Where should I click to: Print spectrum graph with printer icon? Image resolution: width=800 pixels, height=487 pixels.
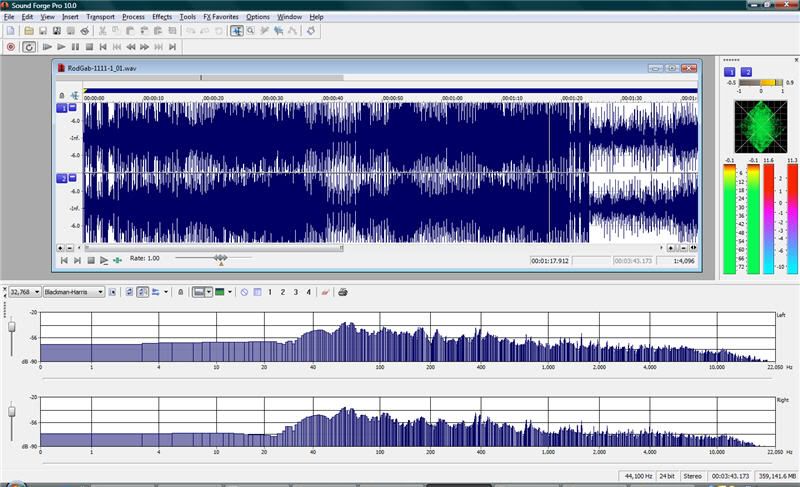(x=343, y=292)
